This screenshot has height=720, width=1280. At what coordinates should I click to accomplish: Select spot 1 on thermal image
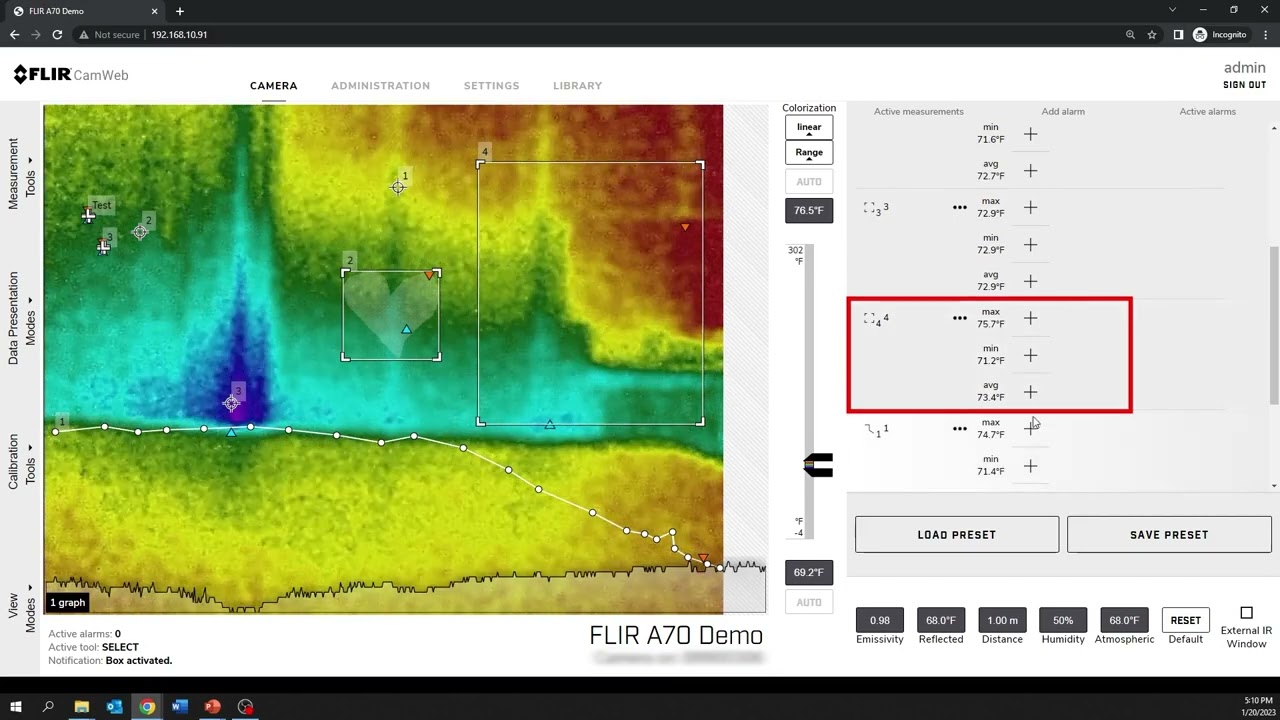click(x=398, y=187)
